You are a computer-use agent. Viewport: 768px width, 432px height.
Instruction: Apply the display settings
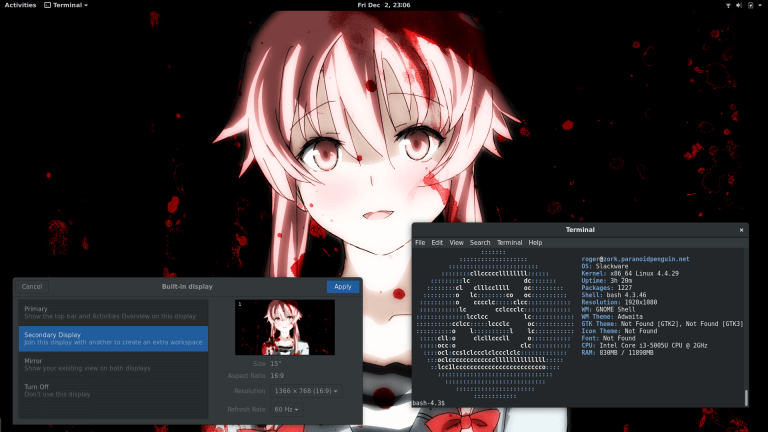pos(343,287)
